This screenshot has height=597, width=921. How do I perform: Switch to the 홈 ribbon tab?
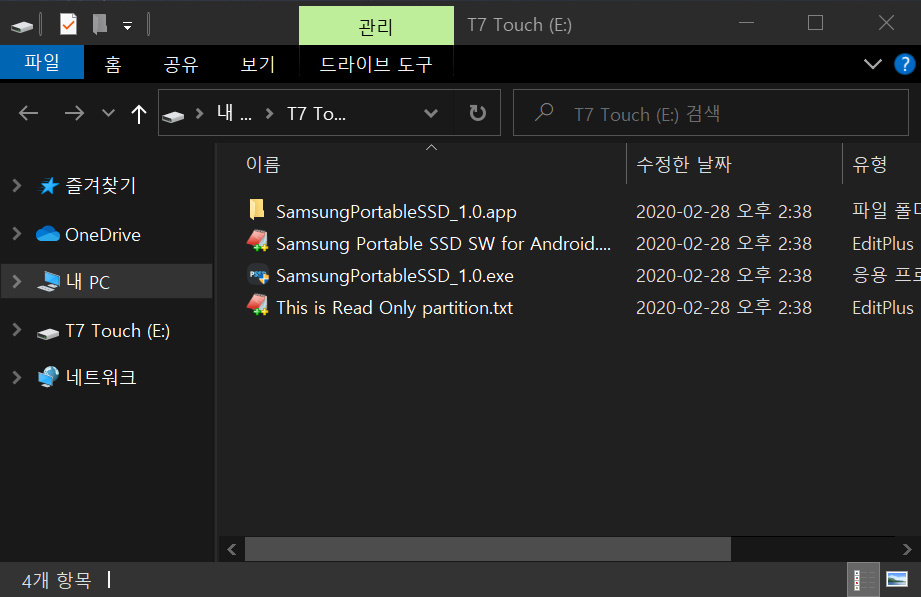(x=113, y=63)
